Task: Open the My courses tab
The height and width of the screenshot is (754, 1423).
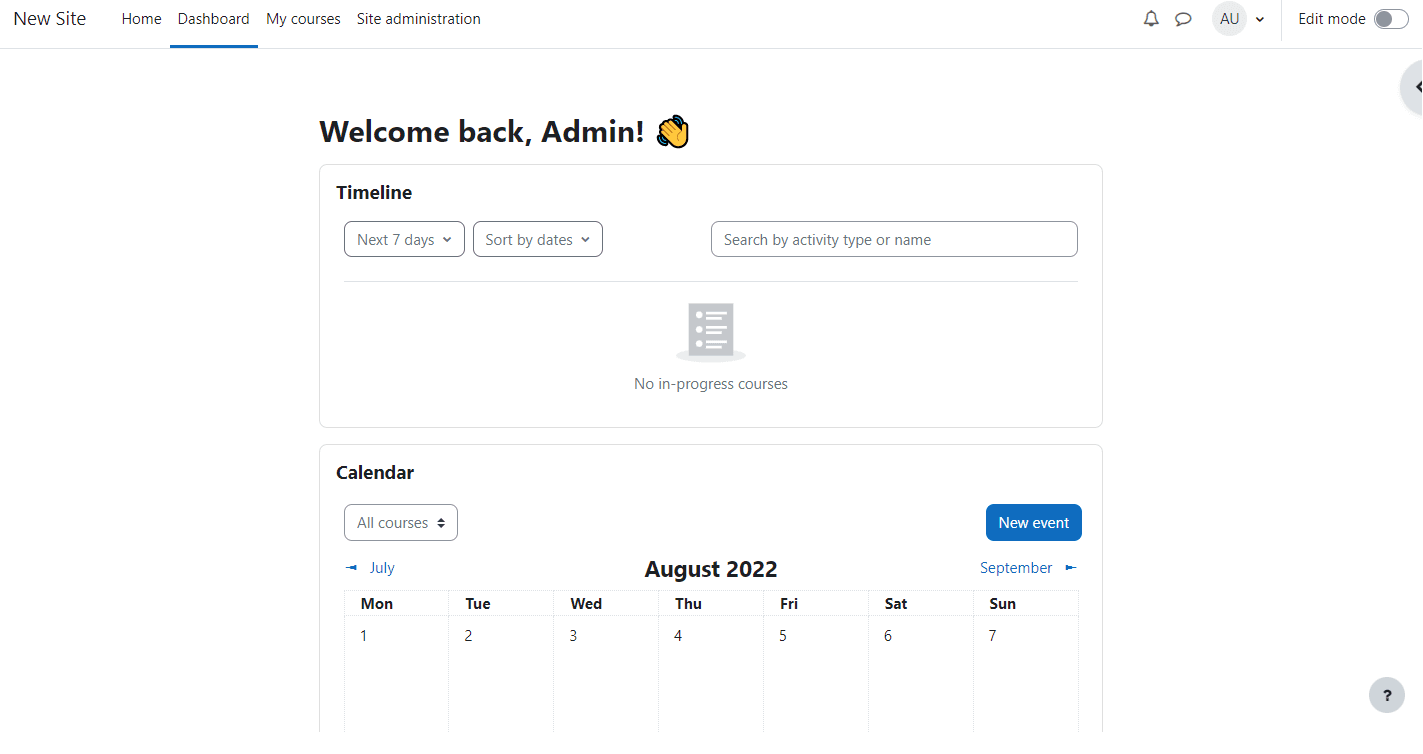Action: tap(303, 19)
